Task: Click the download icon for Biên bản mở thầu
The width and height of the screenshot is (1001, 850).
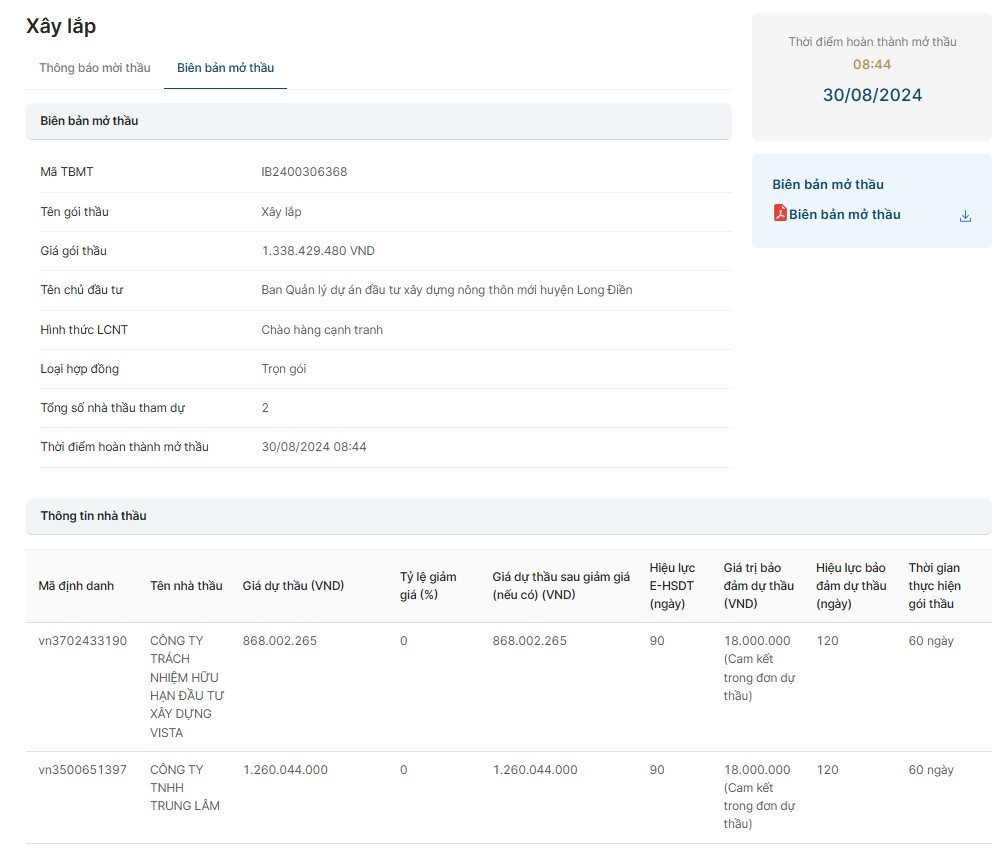Action: [965, 216]
